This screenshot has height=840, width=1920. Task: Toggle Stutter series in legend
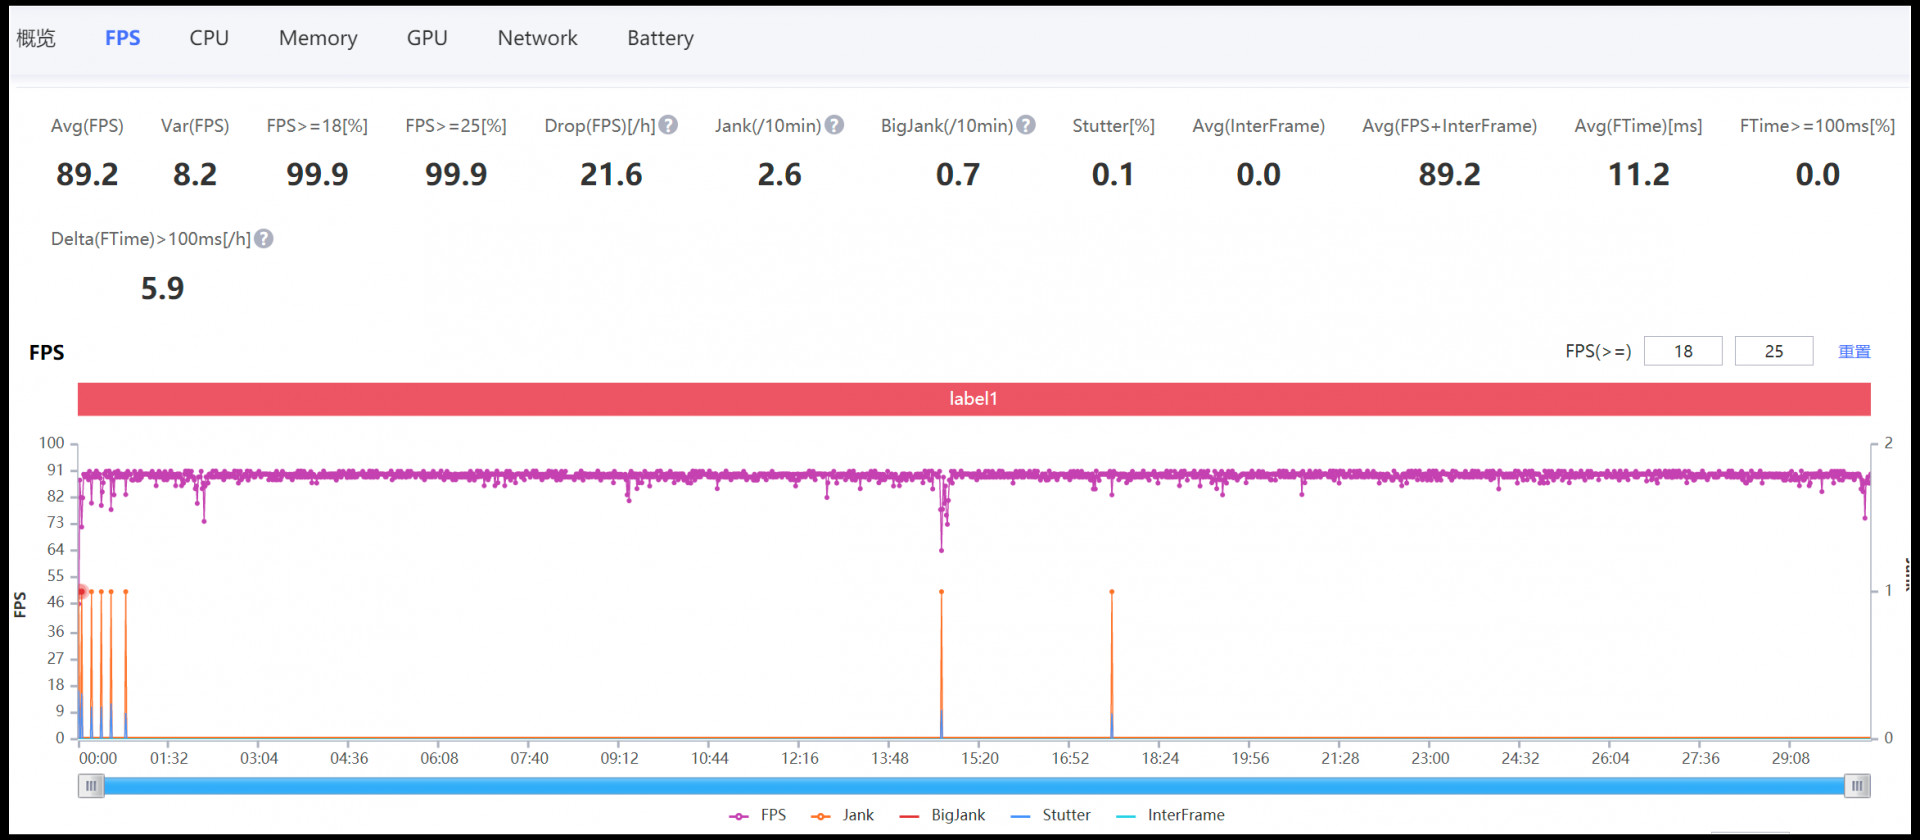tap(1050, 815)
